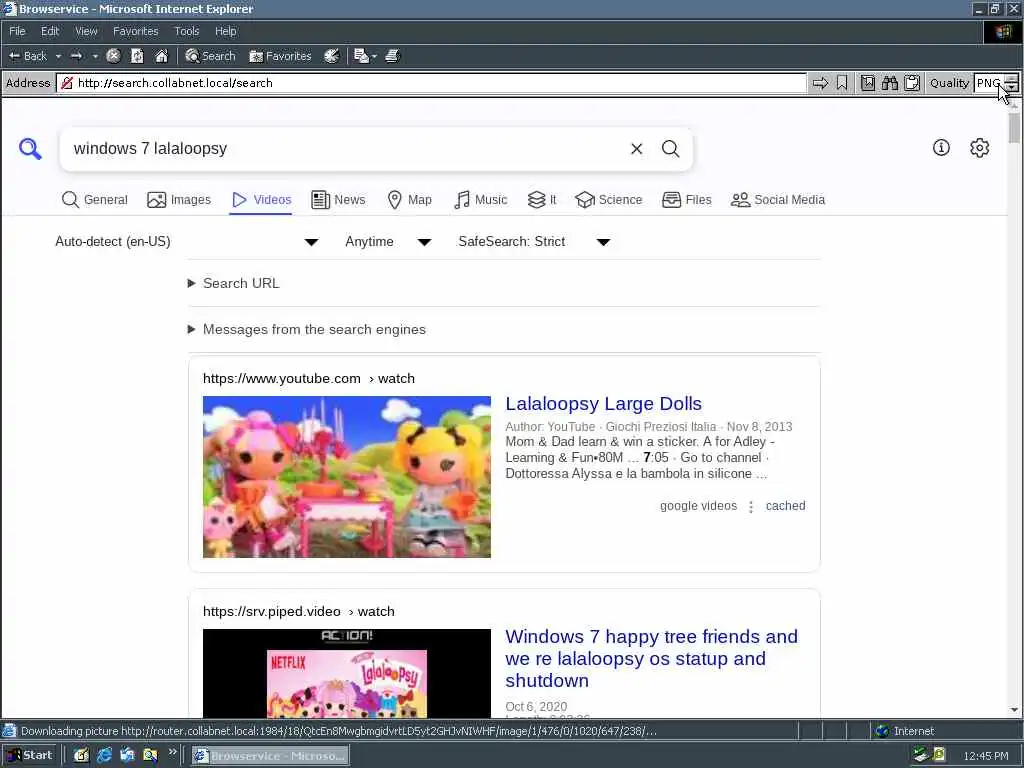Open the Mail button dropdown arrow
Screen dimensions: 1024x768
pos(374,56)
